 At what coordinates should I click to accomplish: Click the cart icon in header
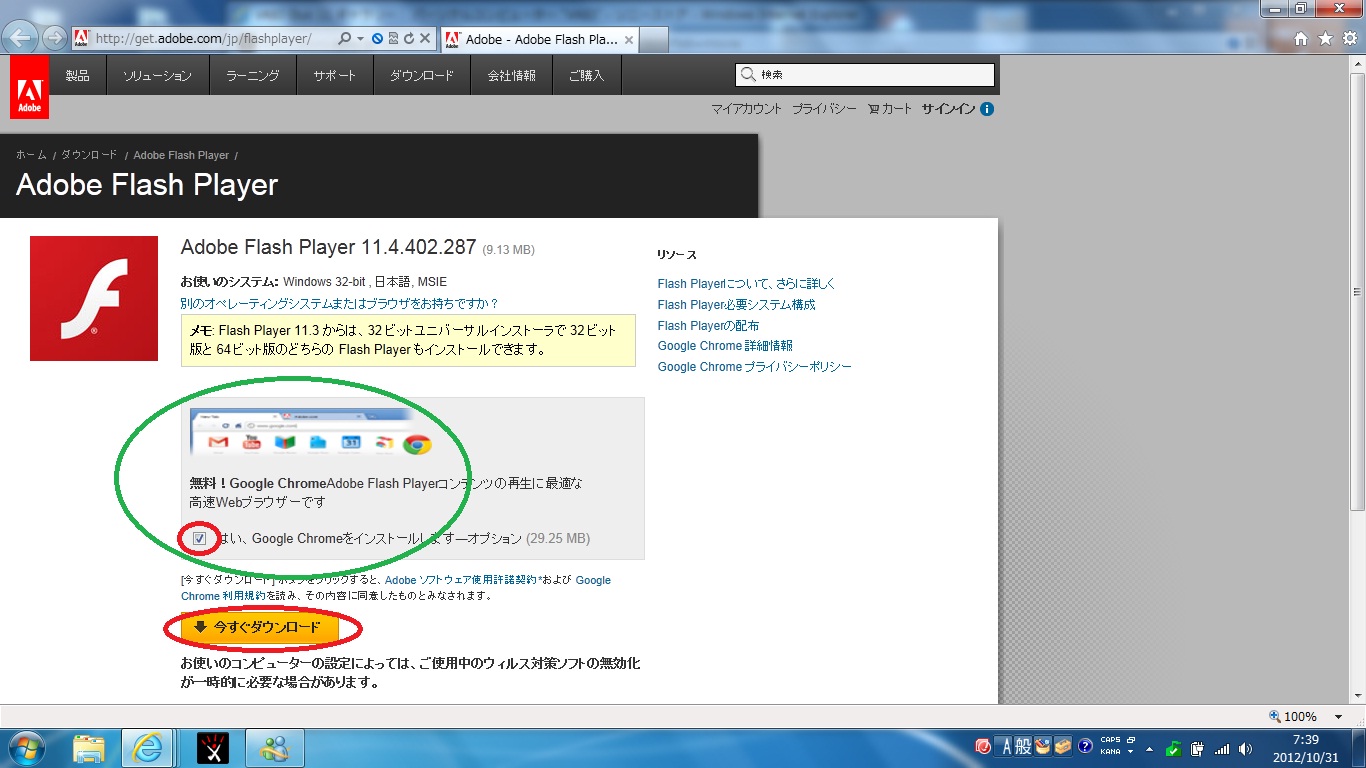(874, 109)
